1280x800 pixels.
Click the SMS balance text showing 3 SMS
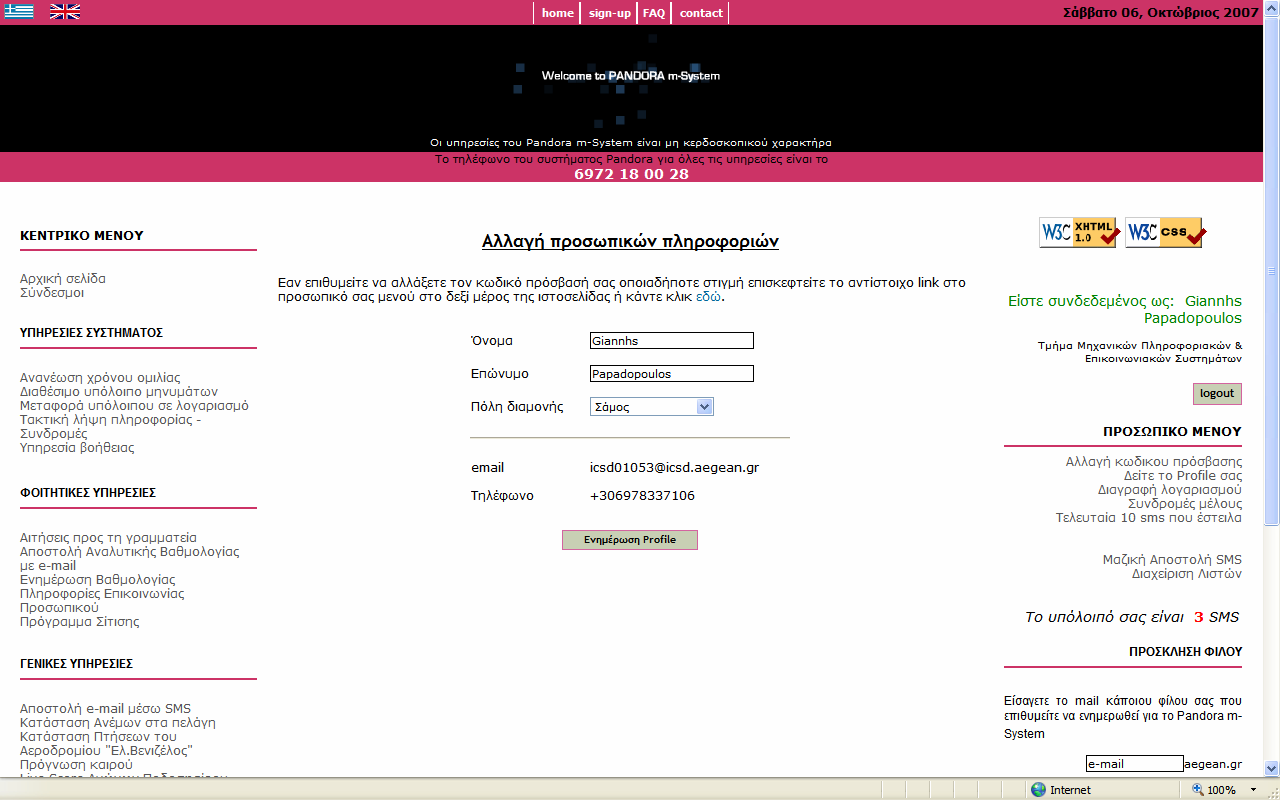point(1132,617)
